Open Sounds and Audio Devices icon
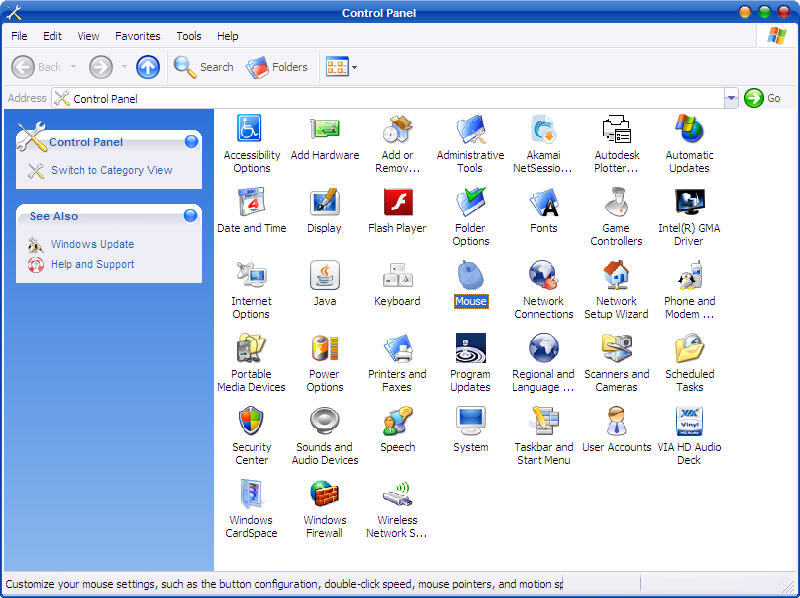800x598 pixels. pyautogui.click(x=324, y=422)
